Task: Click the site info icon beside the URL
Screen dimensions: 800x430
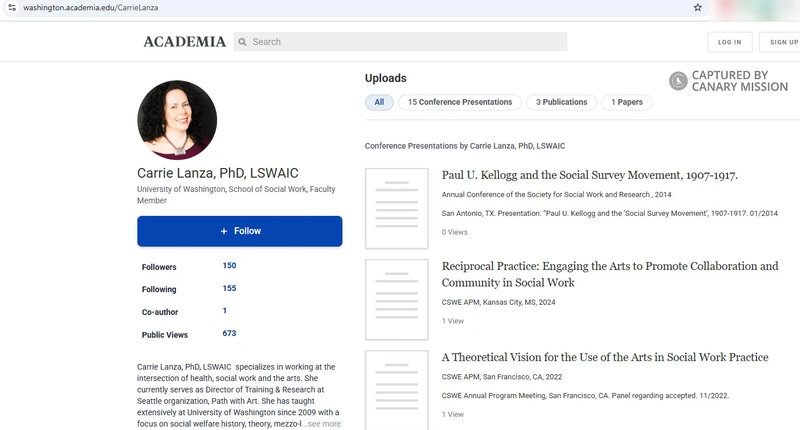Action: coord(12,8)
